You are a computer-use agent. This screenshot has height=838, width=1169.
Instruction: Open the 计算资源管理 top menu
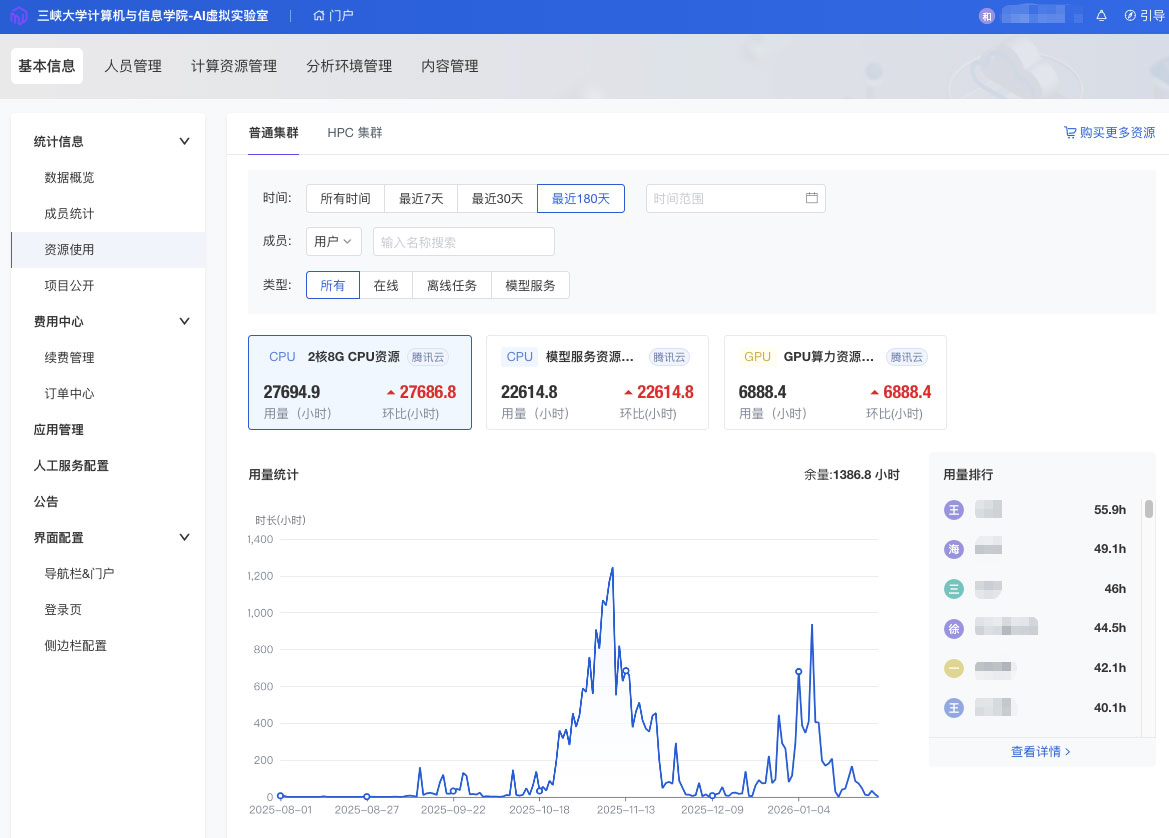tap(234, 66)
